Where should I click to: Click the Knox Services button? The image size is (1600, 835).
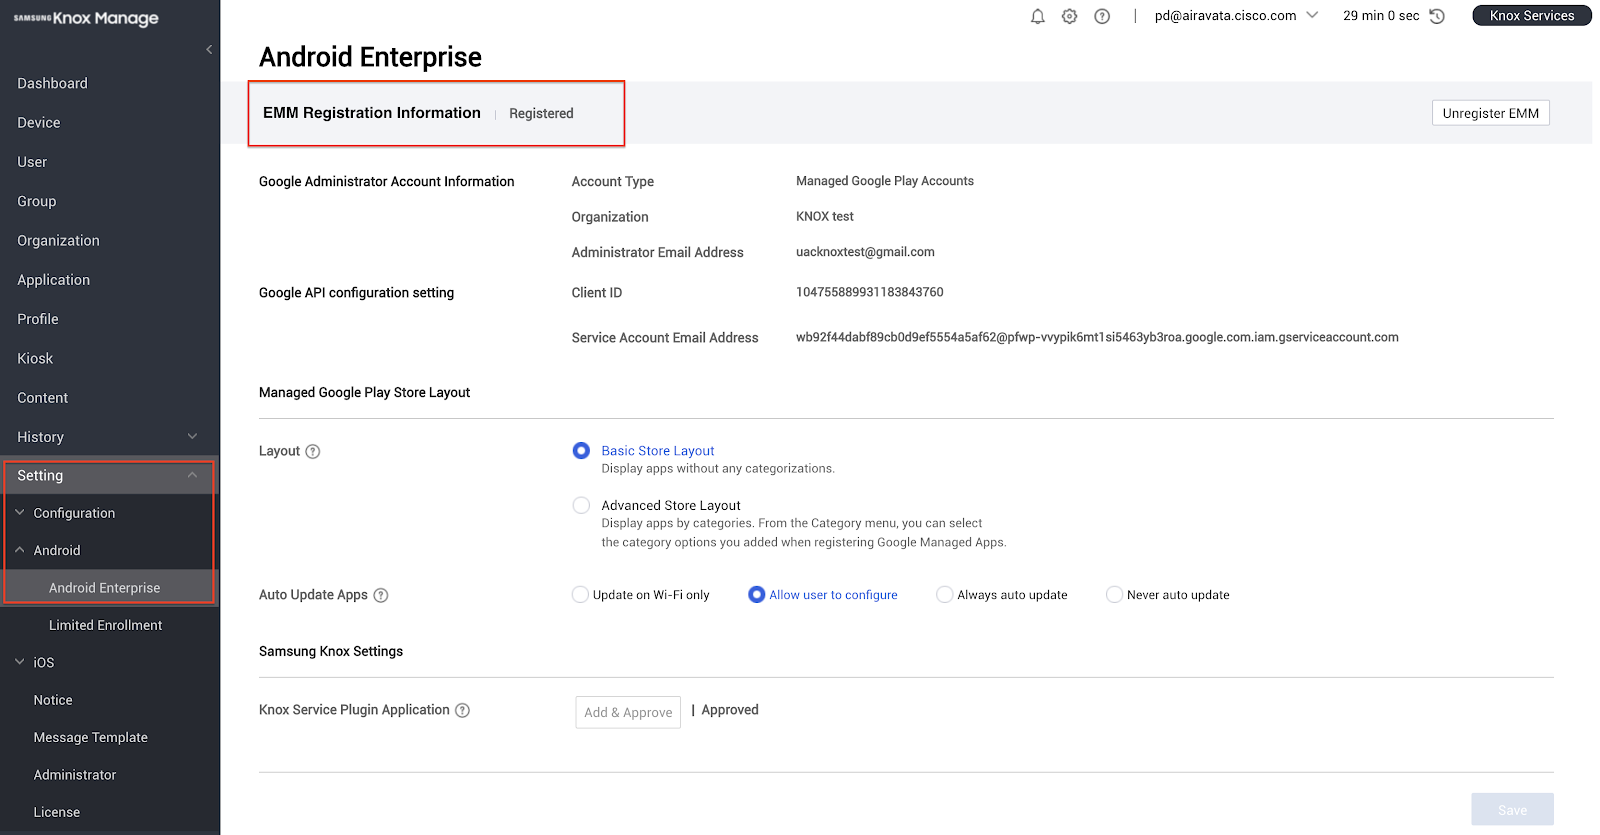tap(1531, 15)
